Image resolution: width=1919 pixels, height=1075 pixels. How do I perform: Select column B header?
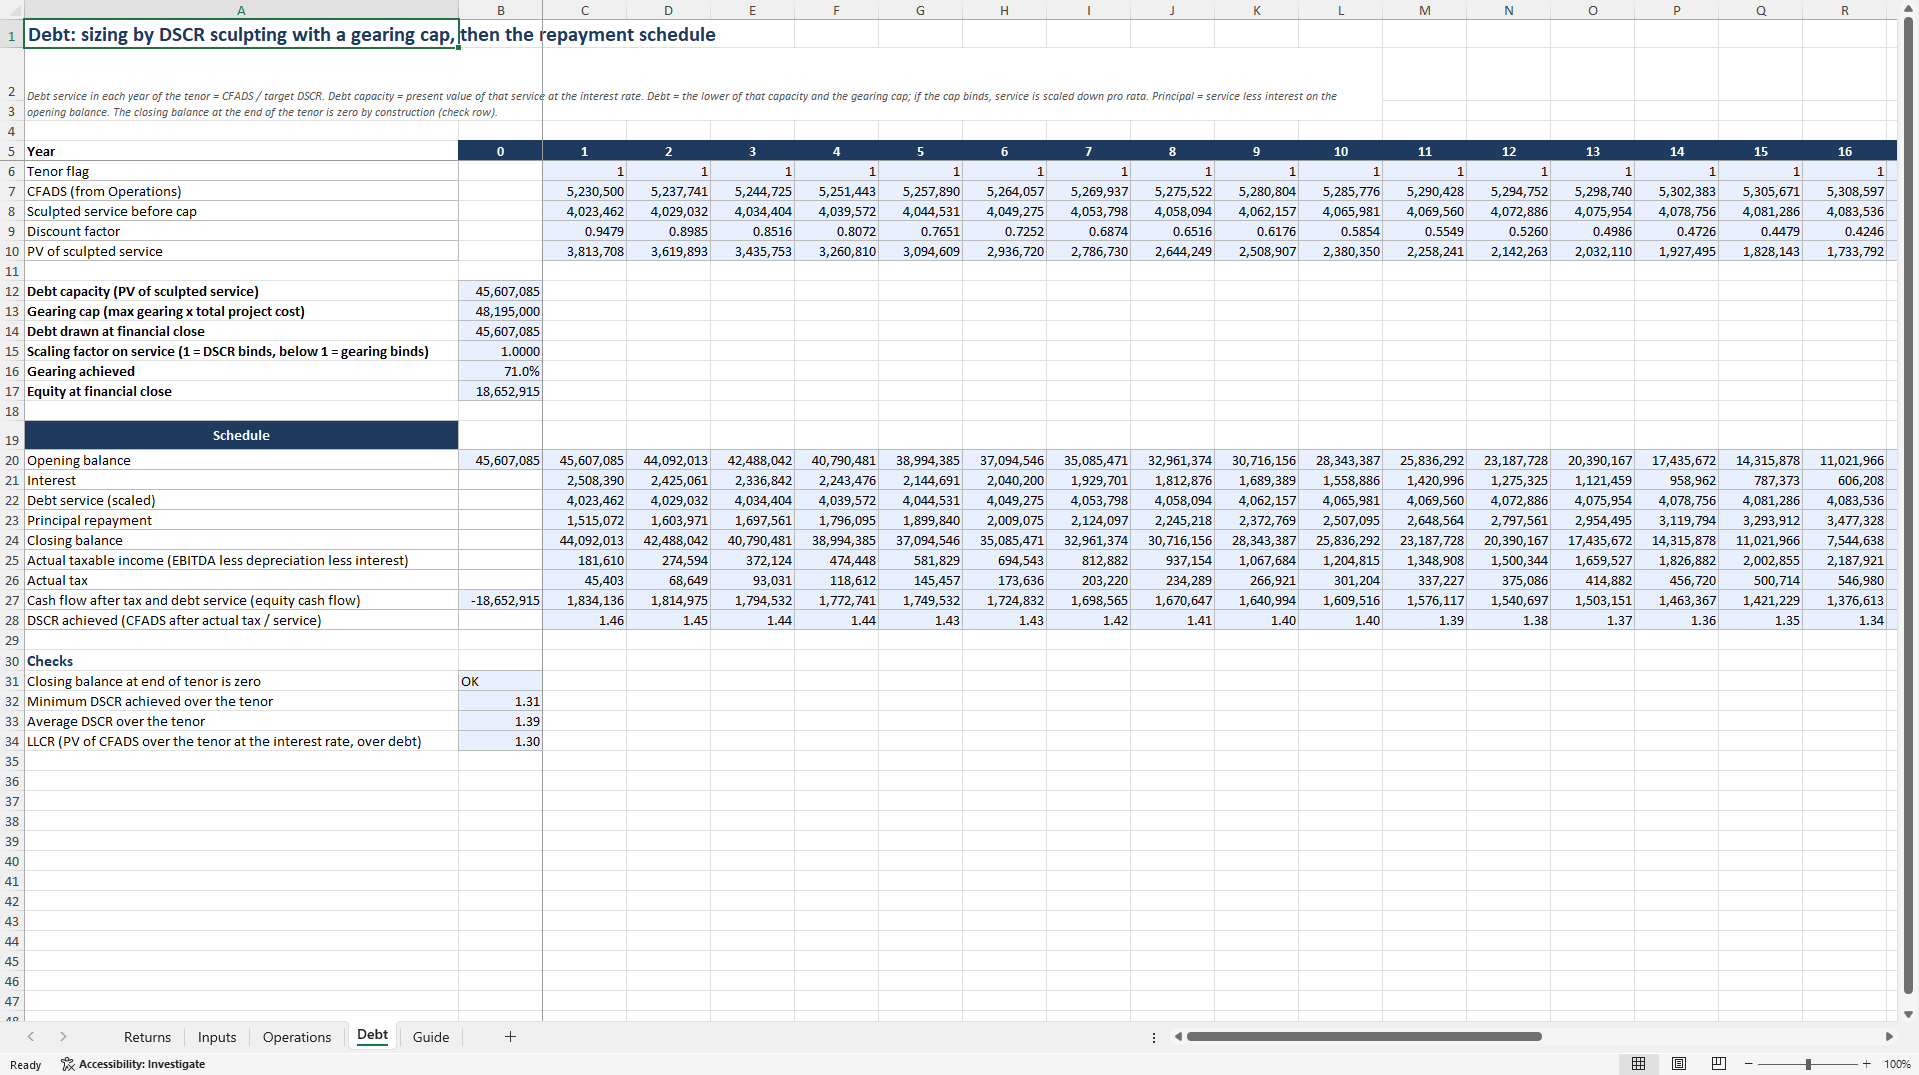coord(500,10)
